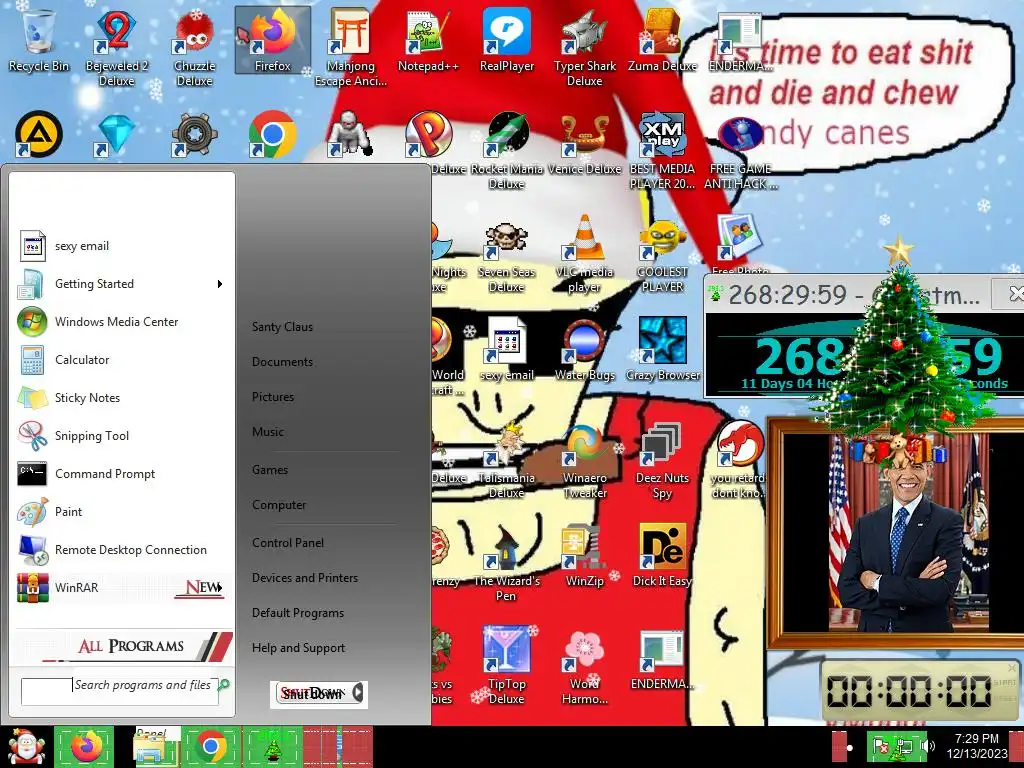
Task: Open the Recycle Bin desktop icon
Action: click(x=39, y=40)
